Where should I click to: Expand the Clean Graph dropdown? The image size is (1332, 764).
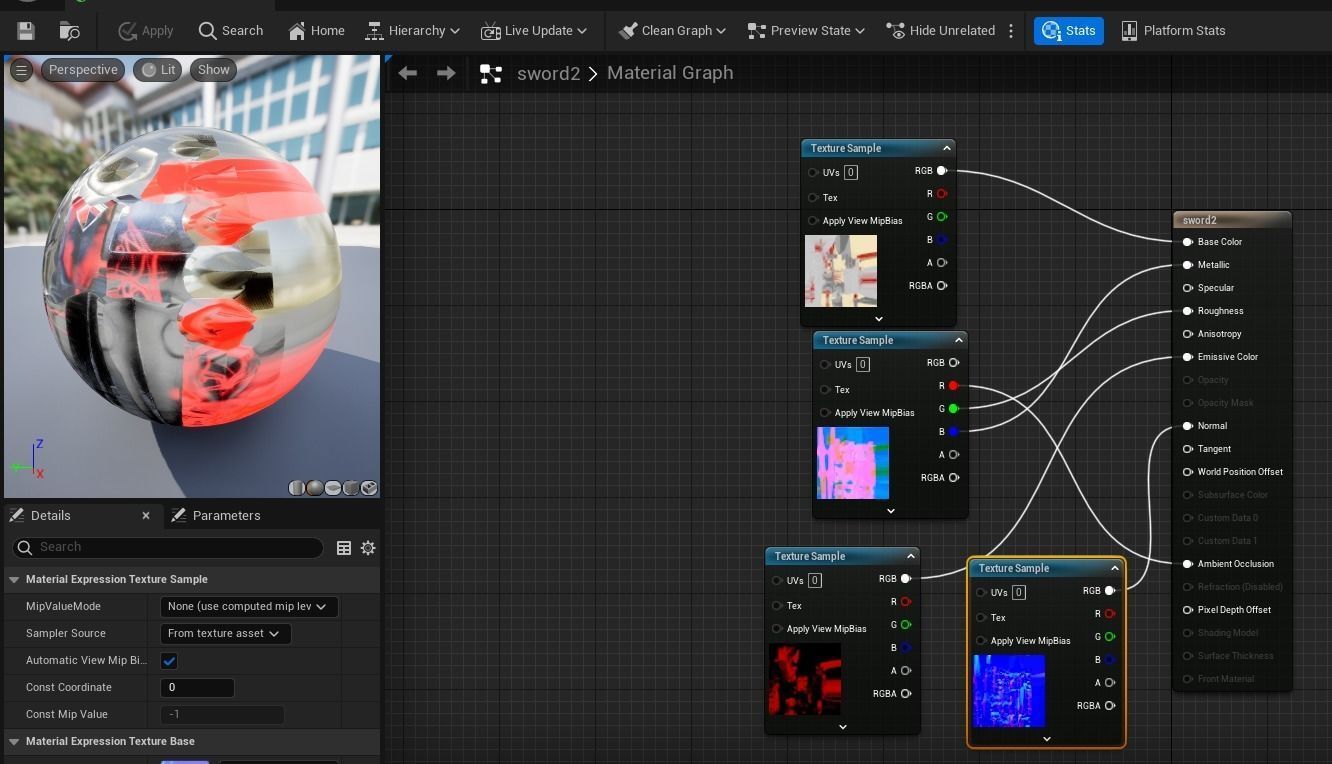(x=672, y=31)
